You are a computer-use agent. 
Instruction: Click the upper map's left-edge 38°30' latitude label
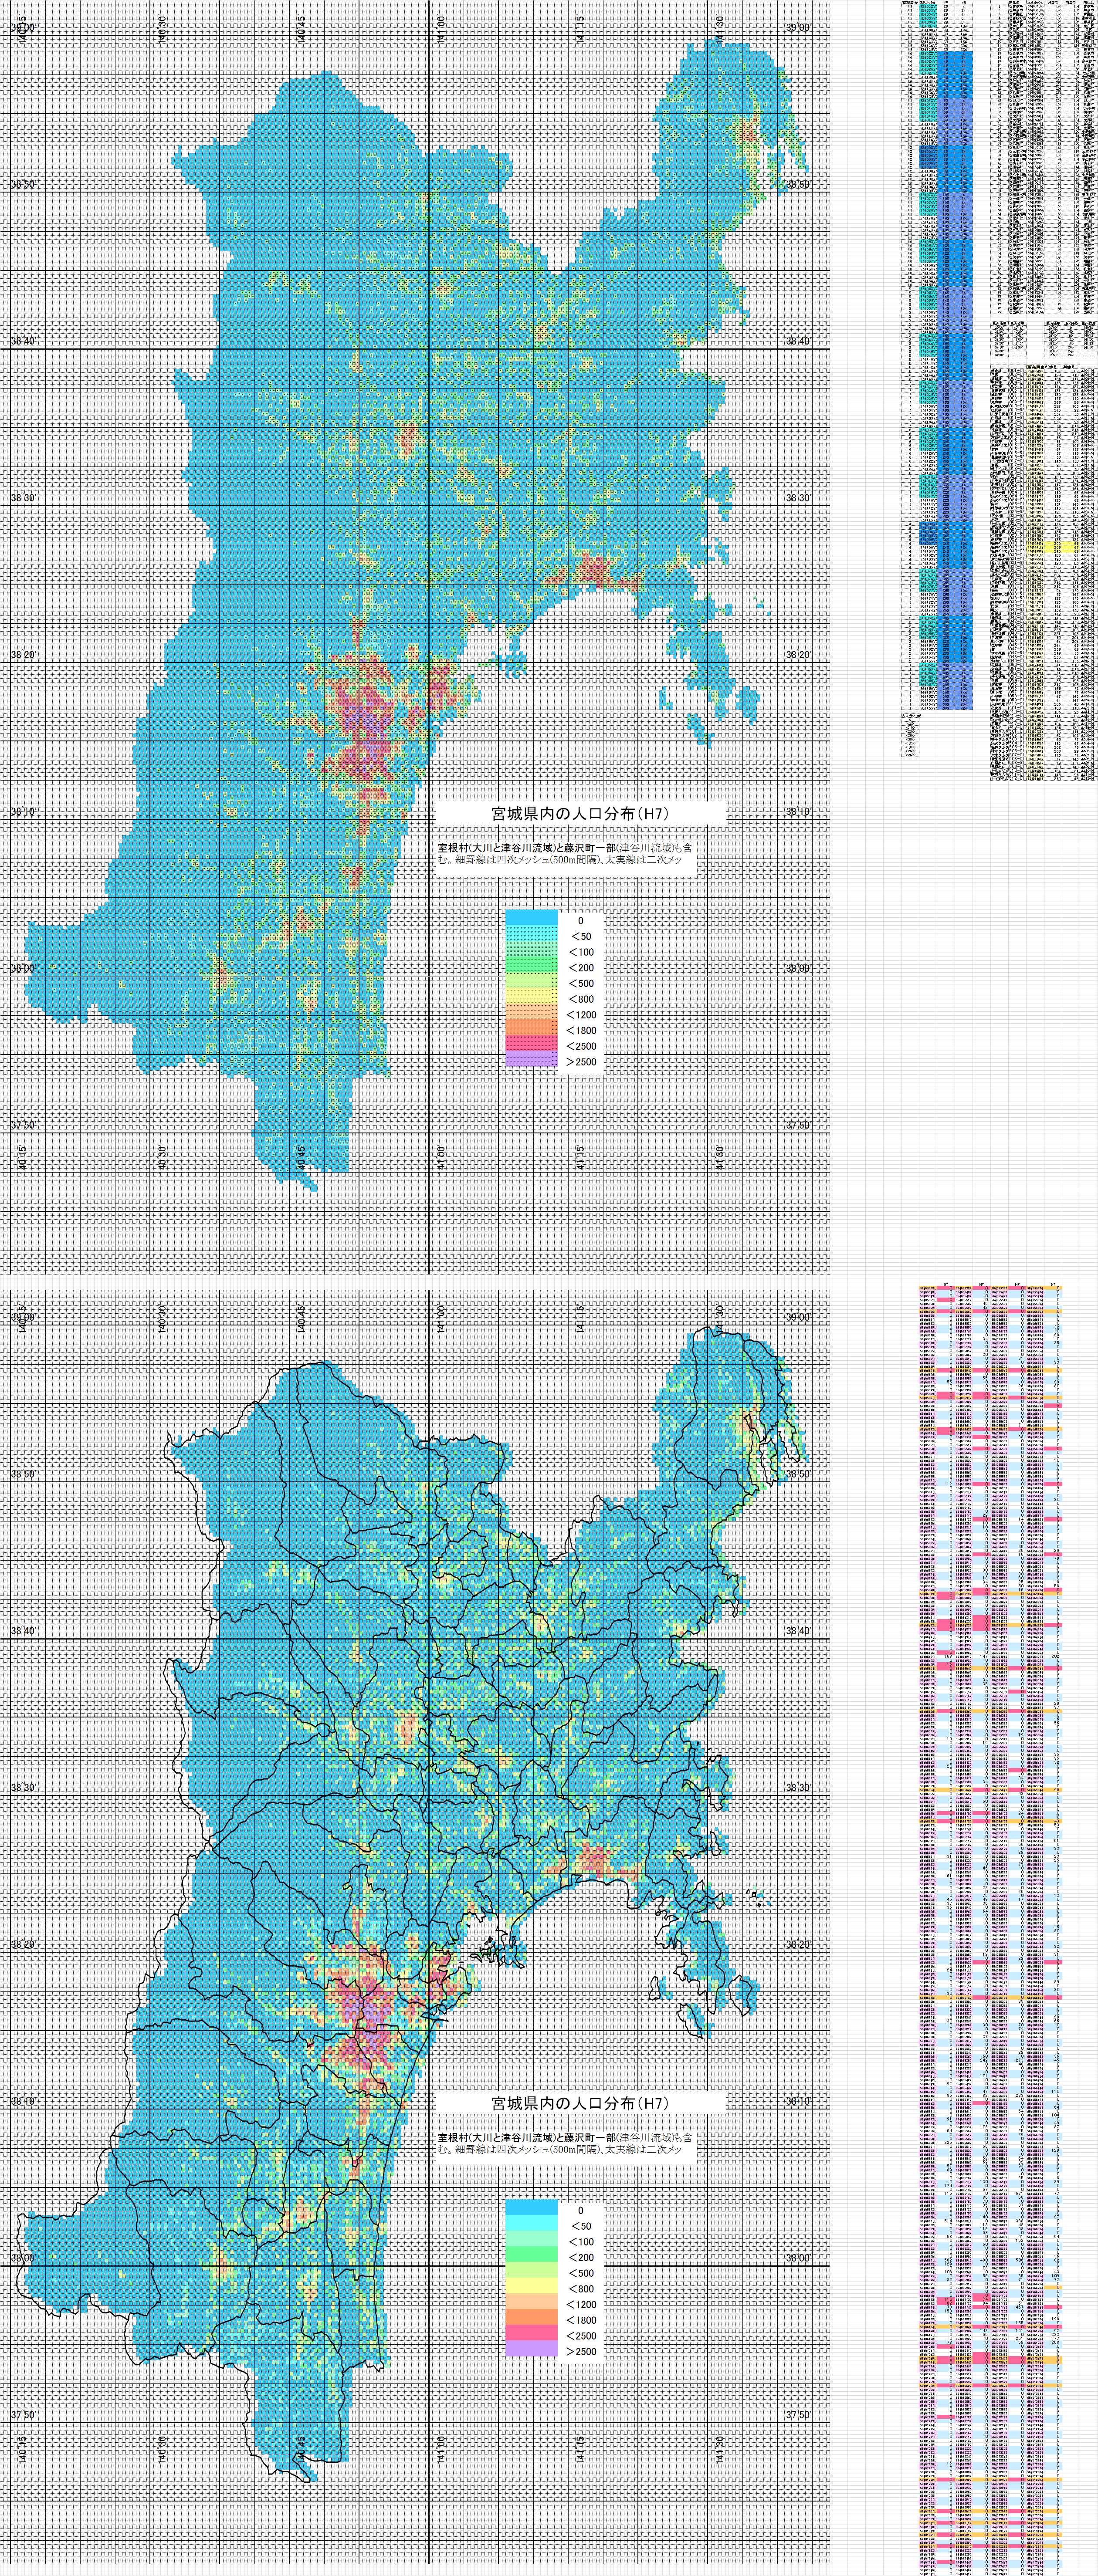pyautogui.click(x=23, y=498)
